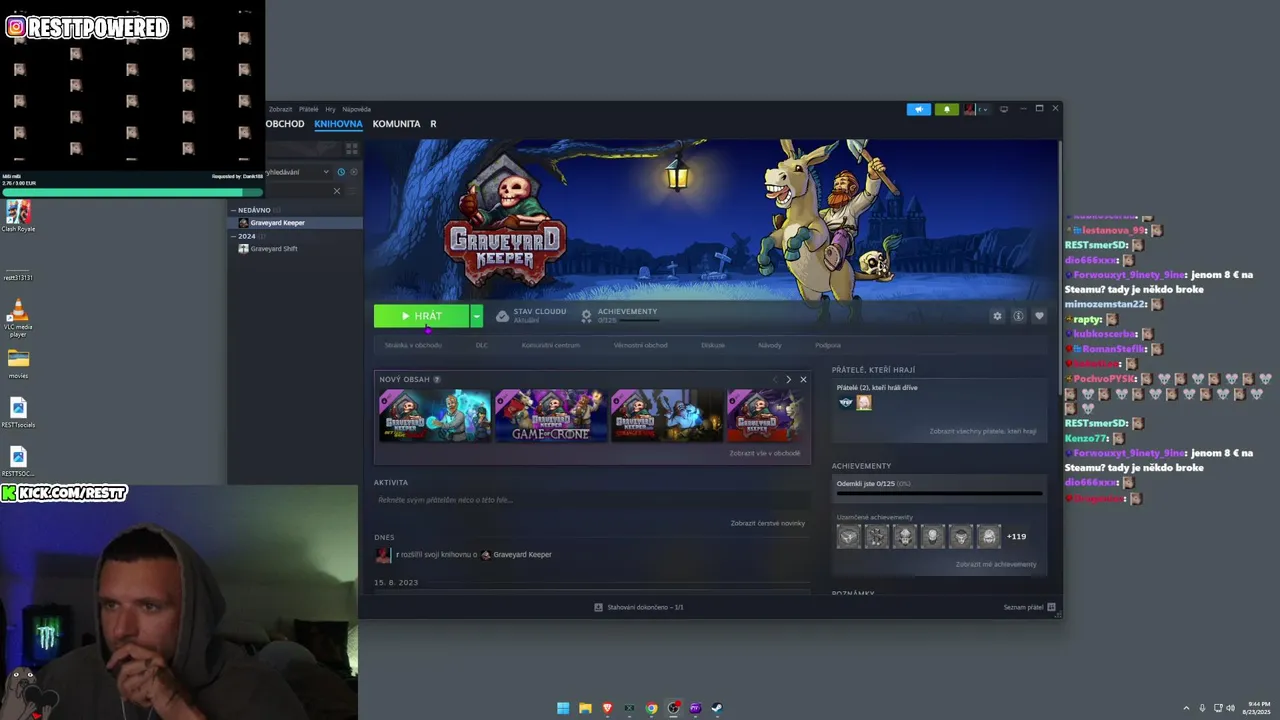Click Zobrazit všechny přátele, kteří hrají

pyautogui.click(x=983, y=431)
